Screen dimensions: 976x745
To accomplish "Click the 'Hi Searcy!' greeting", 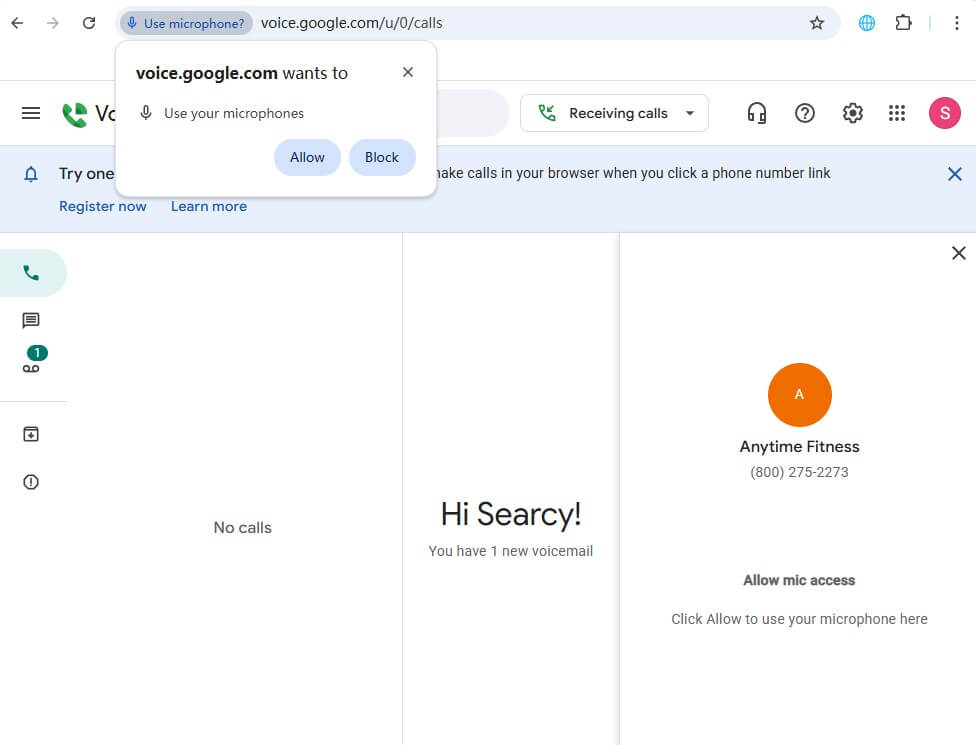I will point(510,515).
